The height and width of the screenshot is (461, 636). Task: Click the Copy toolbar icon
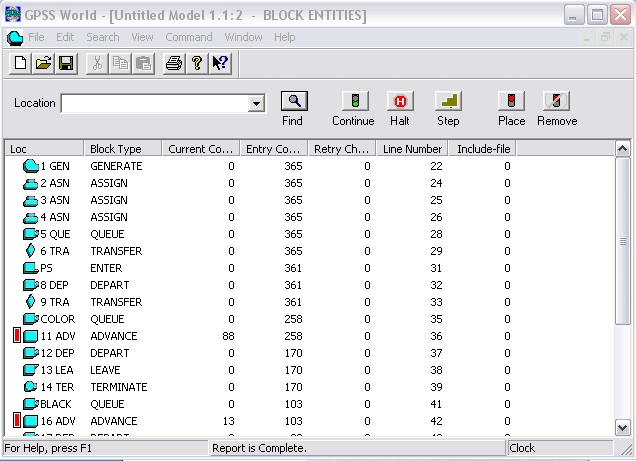point(120,64)
